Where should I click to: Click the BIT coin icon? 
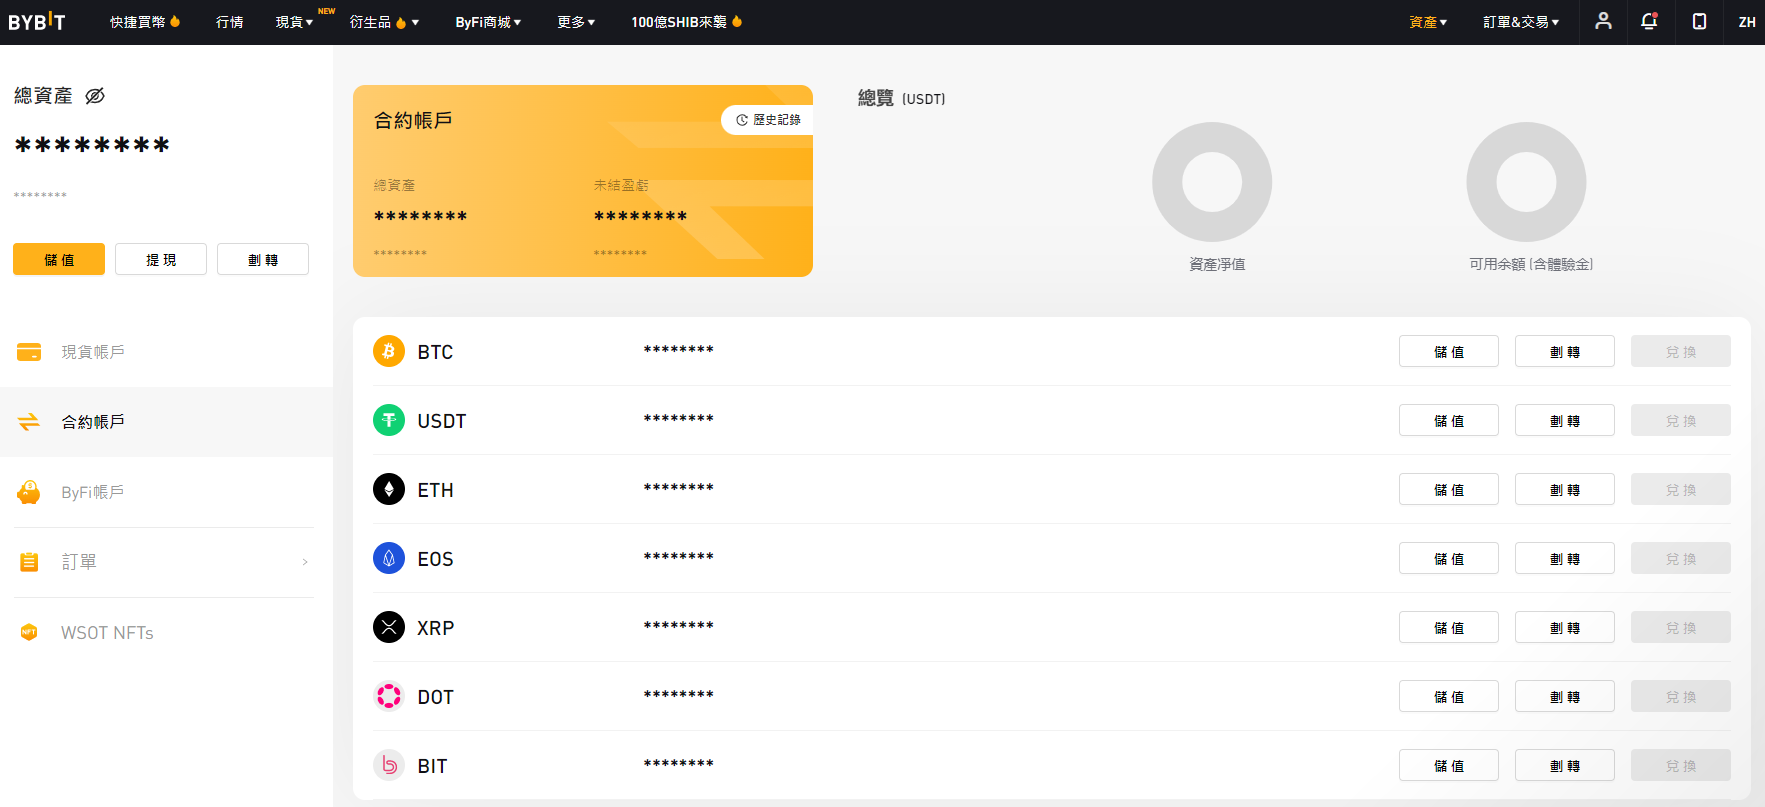pyautogui.click(x=389, y=765)
